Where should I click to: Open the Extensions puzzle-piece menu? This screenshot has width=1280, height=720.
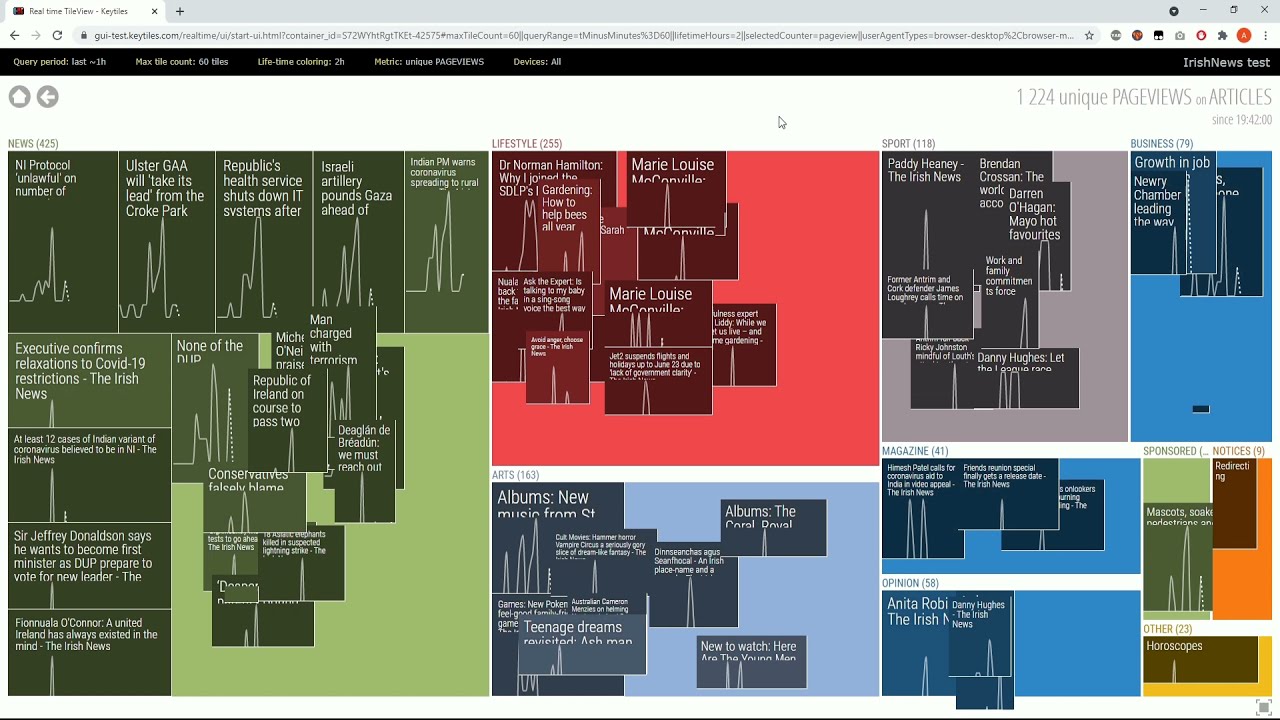tap(1222, 35)
